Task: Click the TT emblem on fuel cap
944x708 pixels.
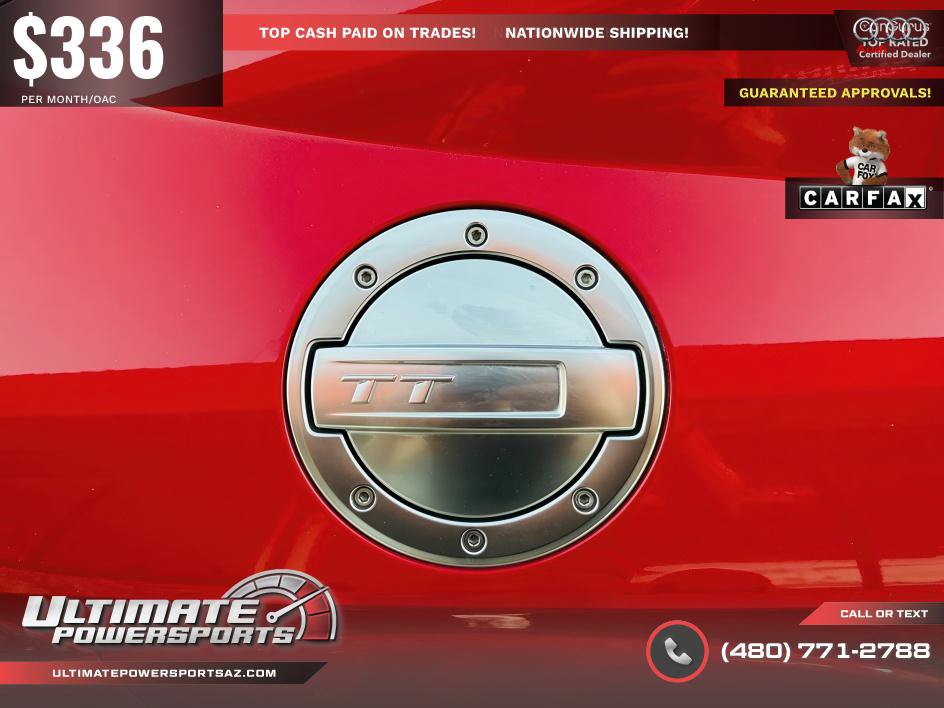Action: (397, 389)
